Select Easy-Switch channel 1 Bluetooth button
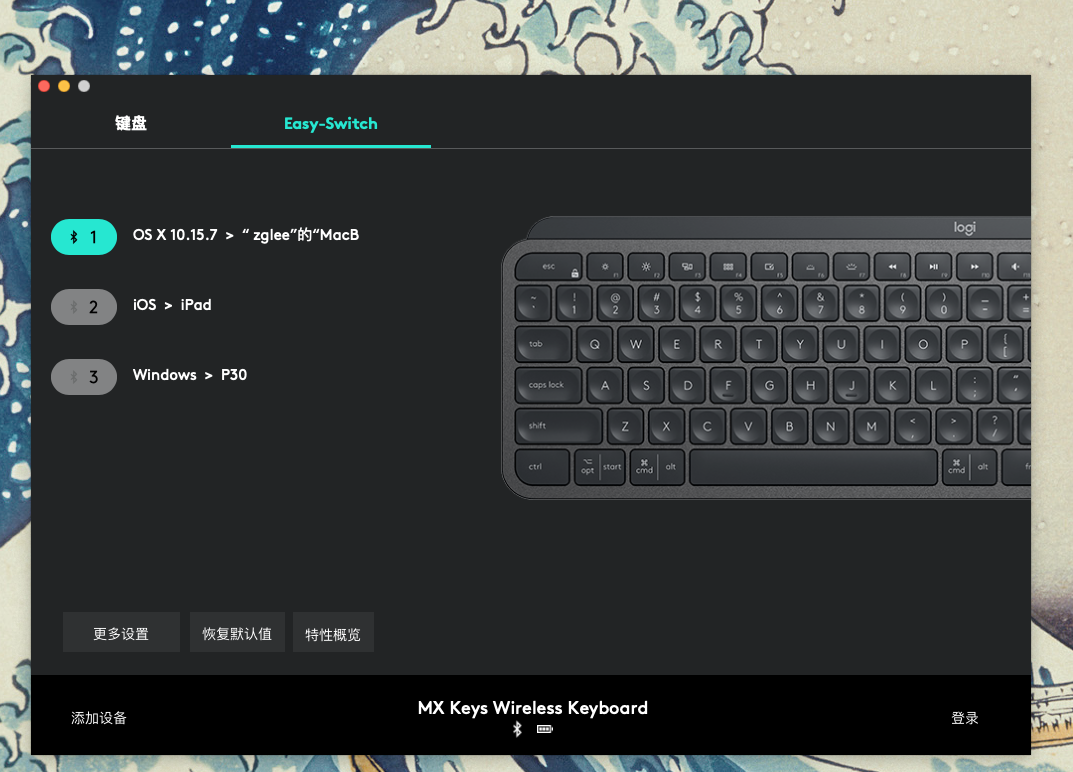 (84, 237)
